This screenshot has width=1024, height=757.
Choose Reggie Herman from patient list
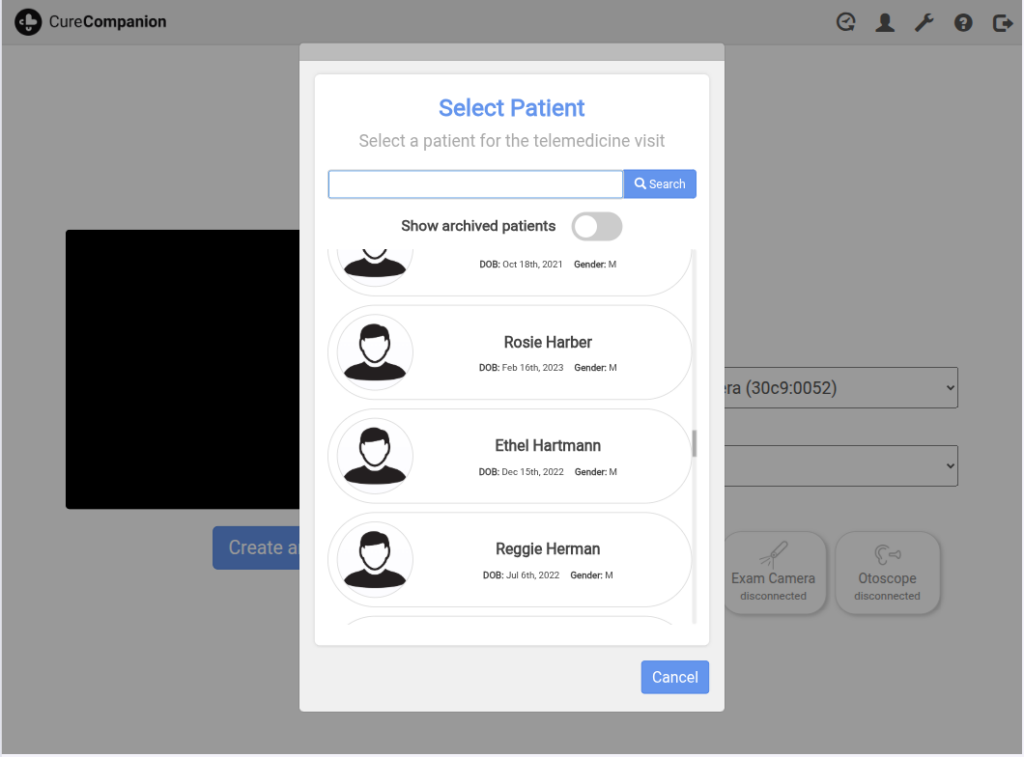tap(547, 559)
